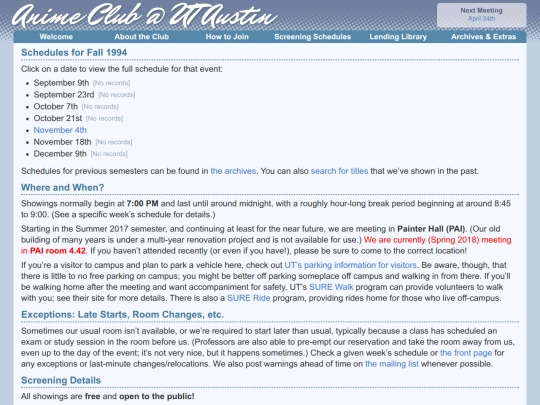Image resolution: width=540 pixels, height=405 pixels.
Task: Click the Anime Club @ UT Austin logo
Action: [144, 15]
